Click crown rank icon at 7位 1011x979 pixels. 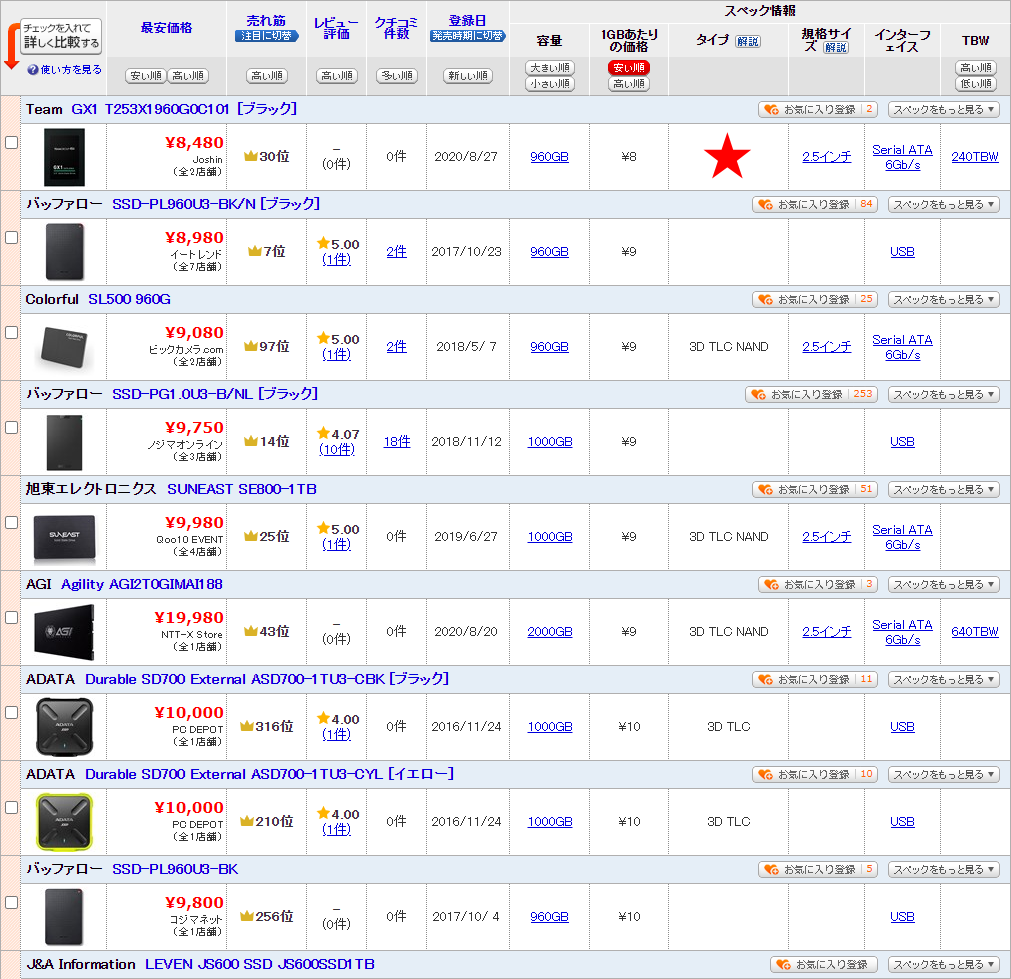pos(255,251)
